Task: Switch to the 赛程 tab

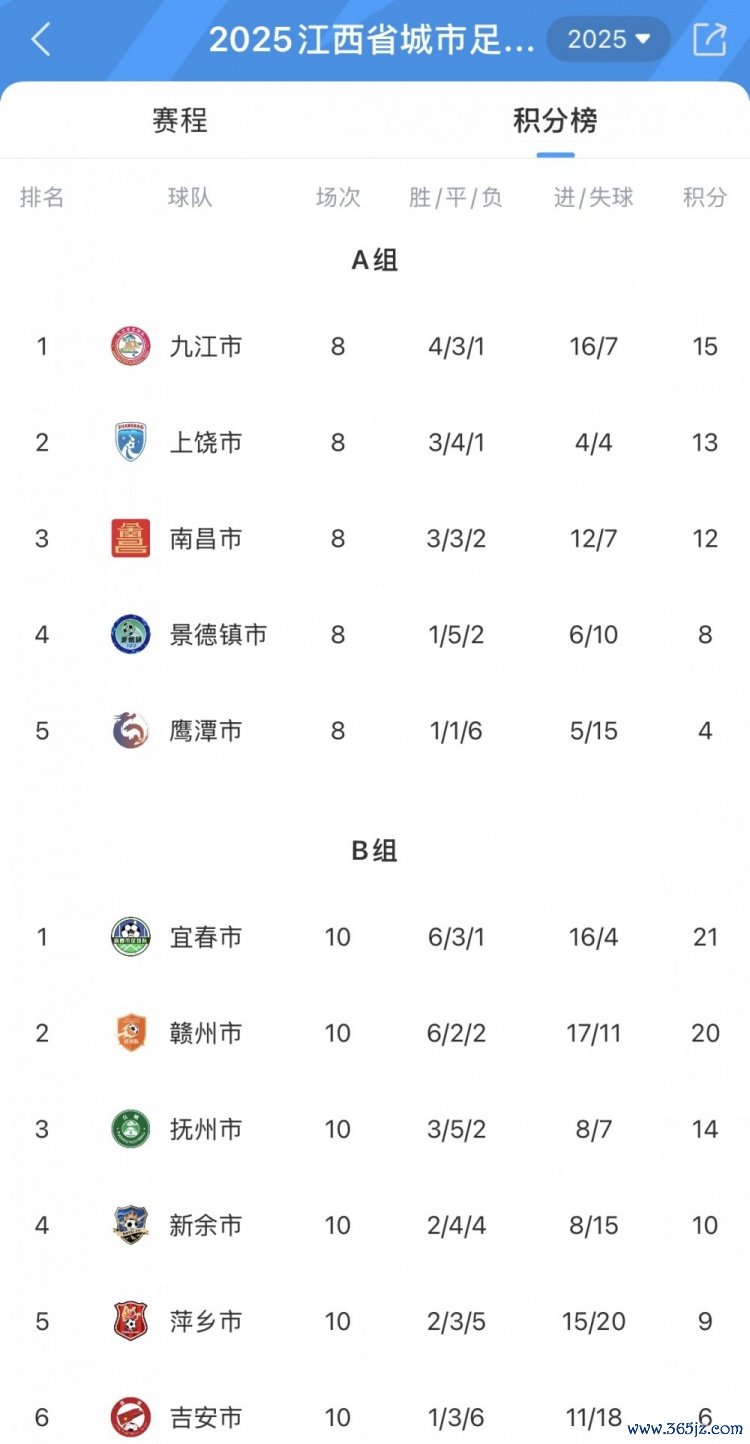Action: click(x=180, y=121)
